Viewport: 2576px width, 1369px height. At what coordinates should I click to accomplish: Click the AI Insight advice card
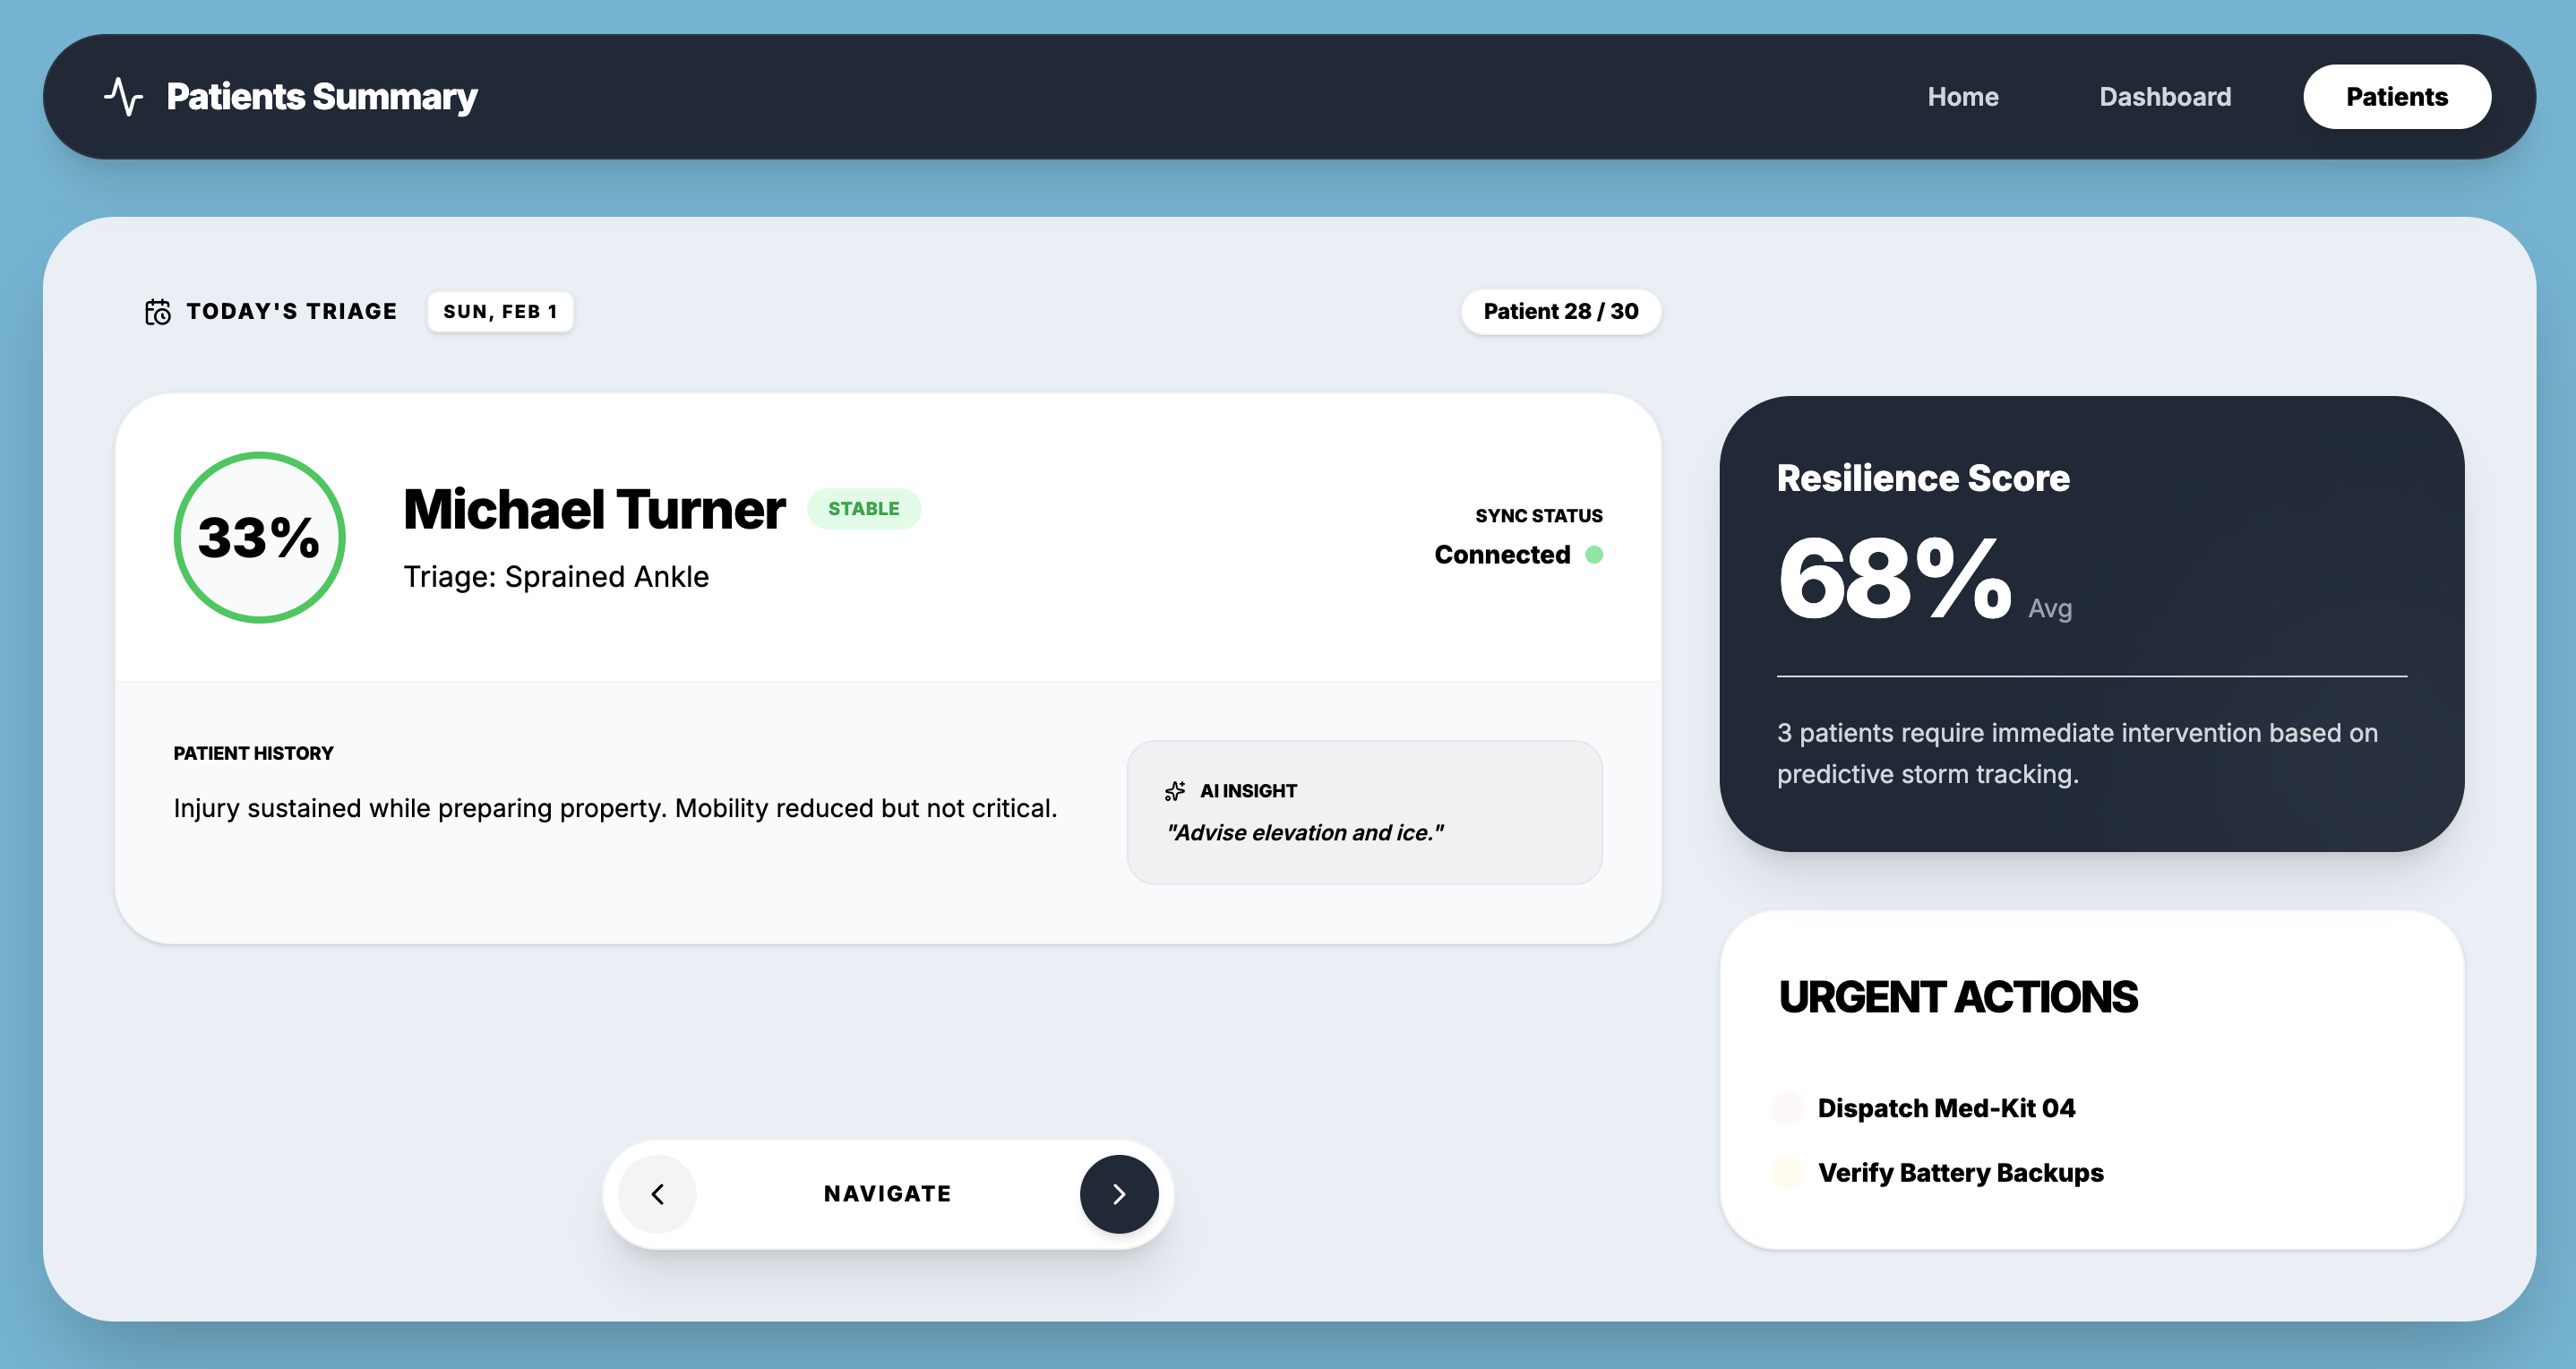1364,812
